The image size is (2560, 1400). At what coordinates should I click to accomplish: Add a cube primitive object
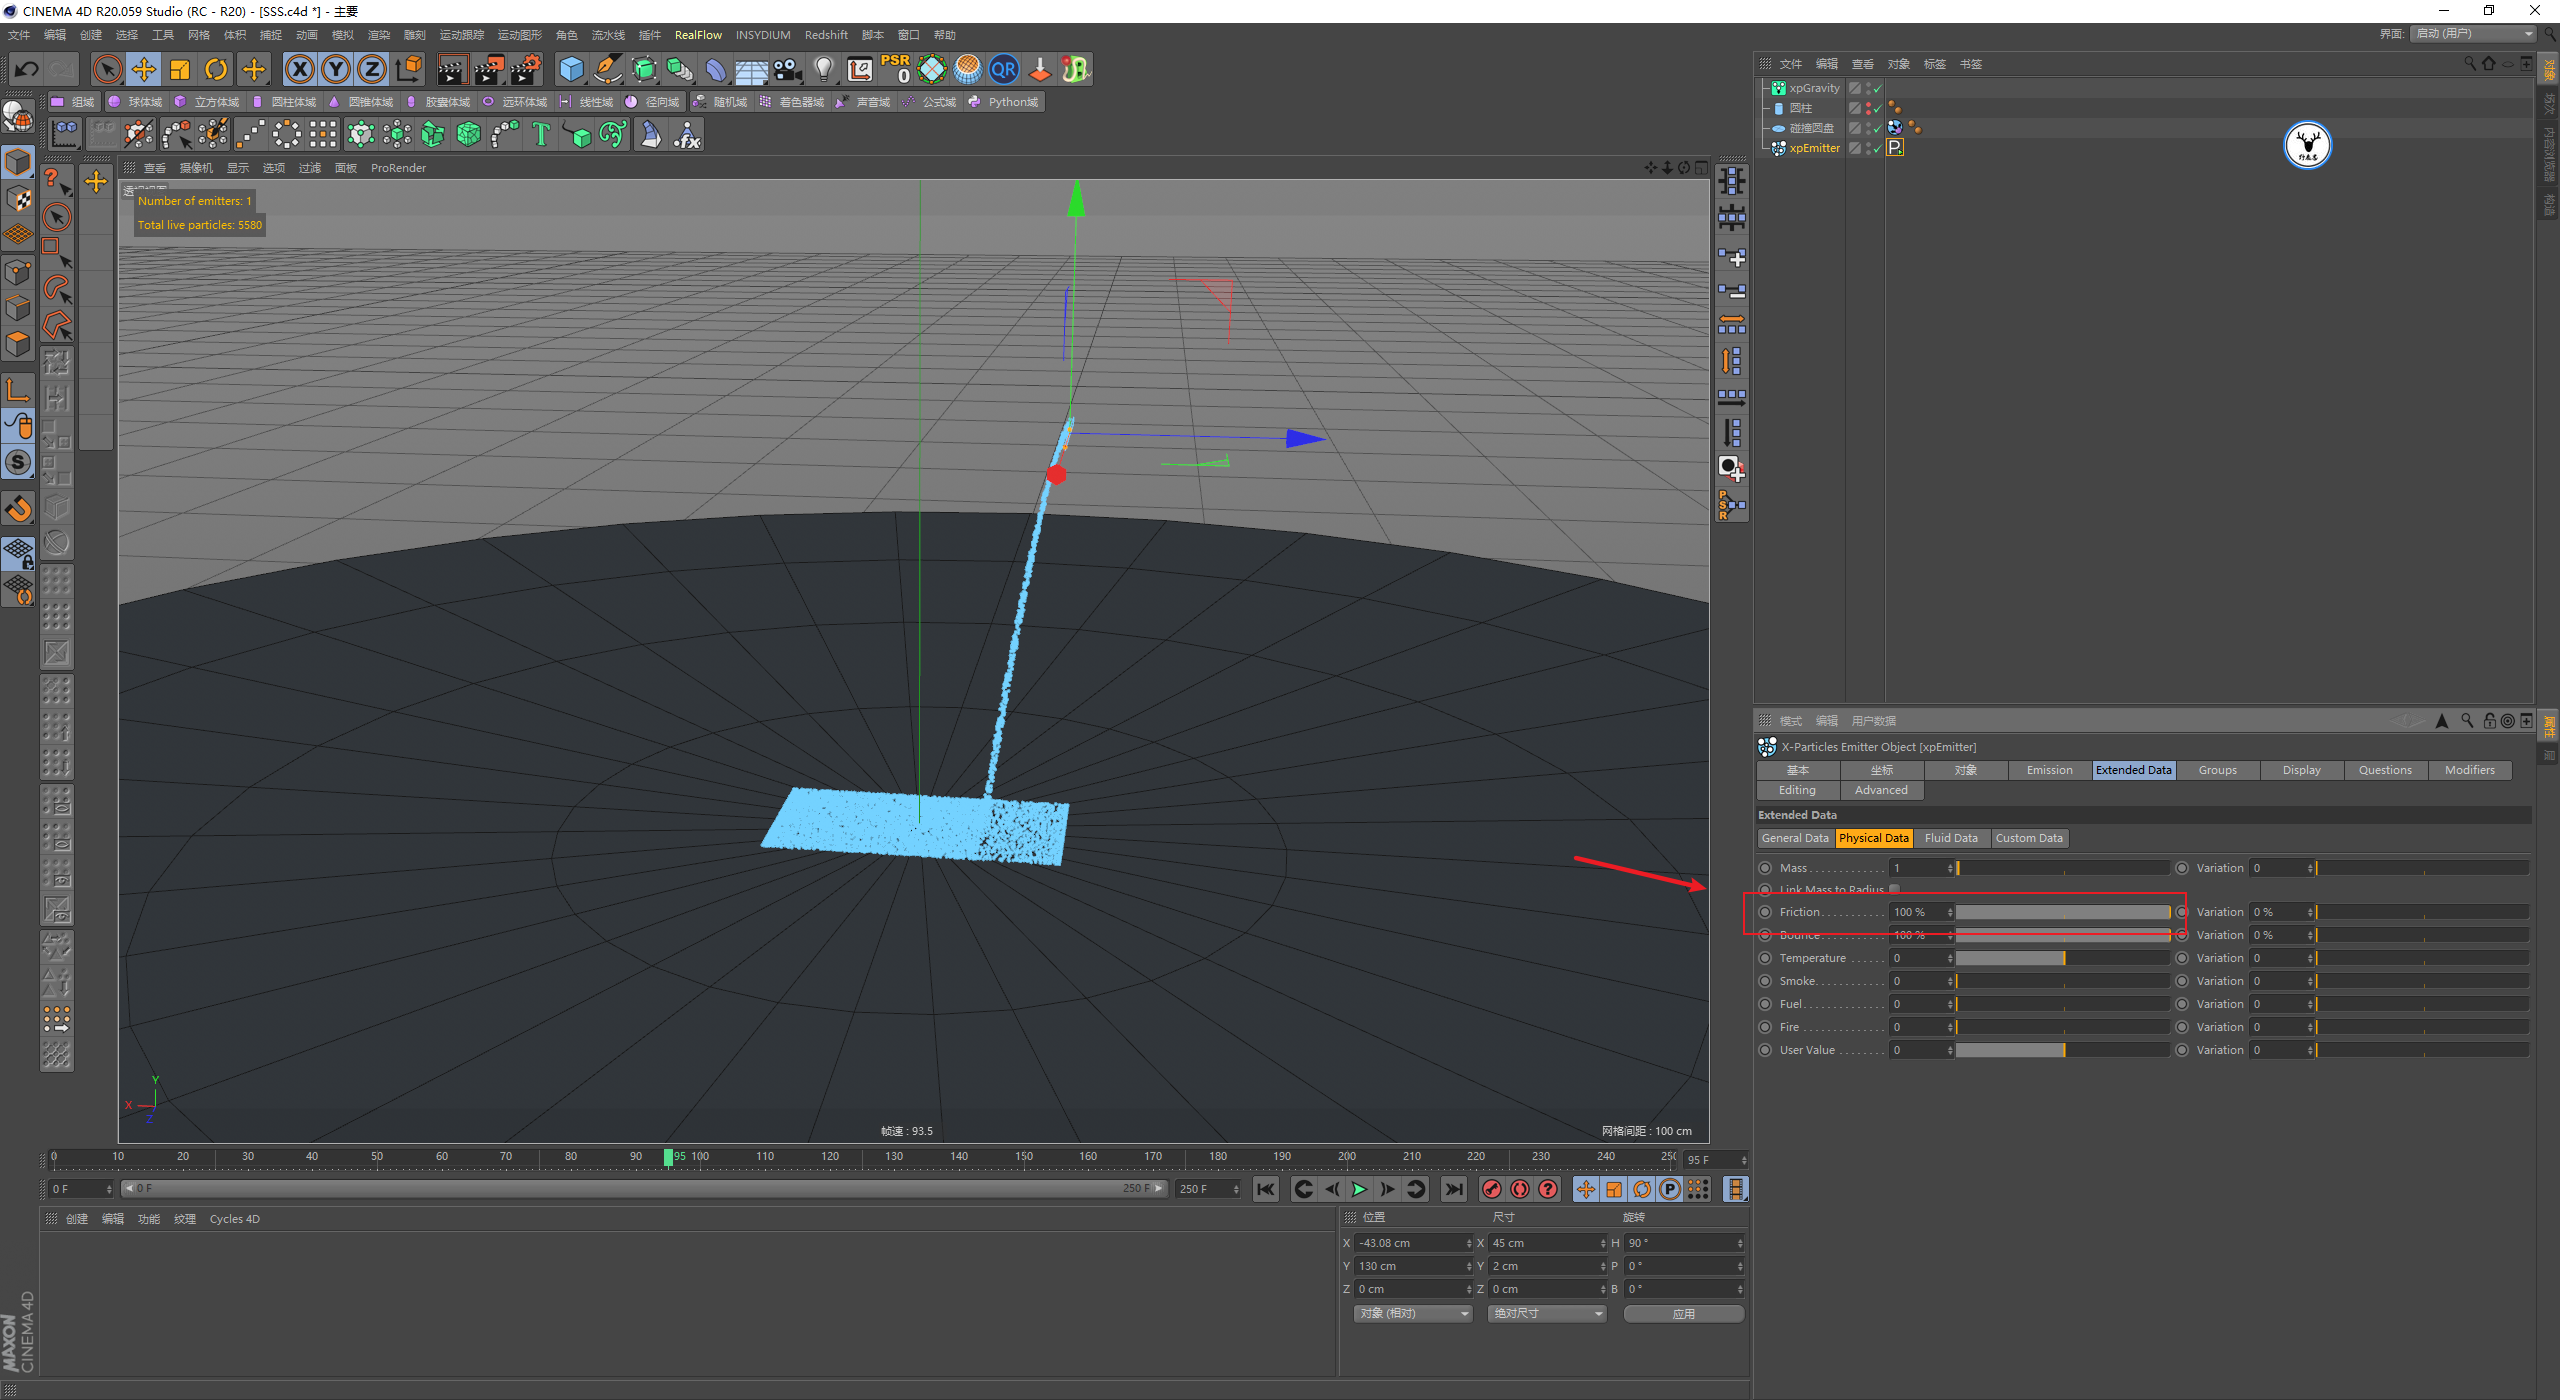tap(571, 69)
